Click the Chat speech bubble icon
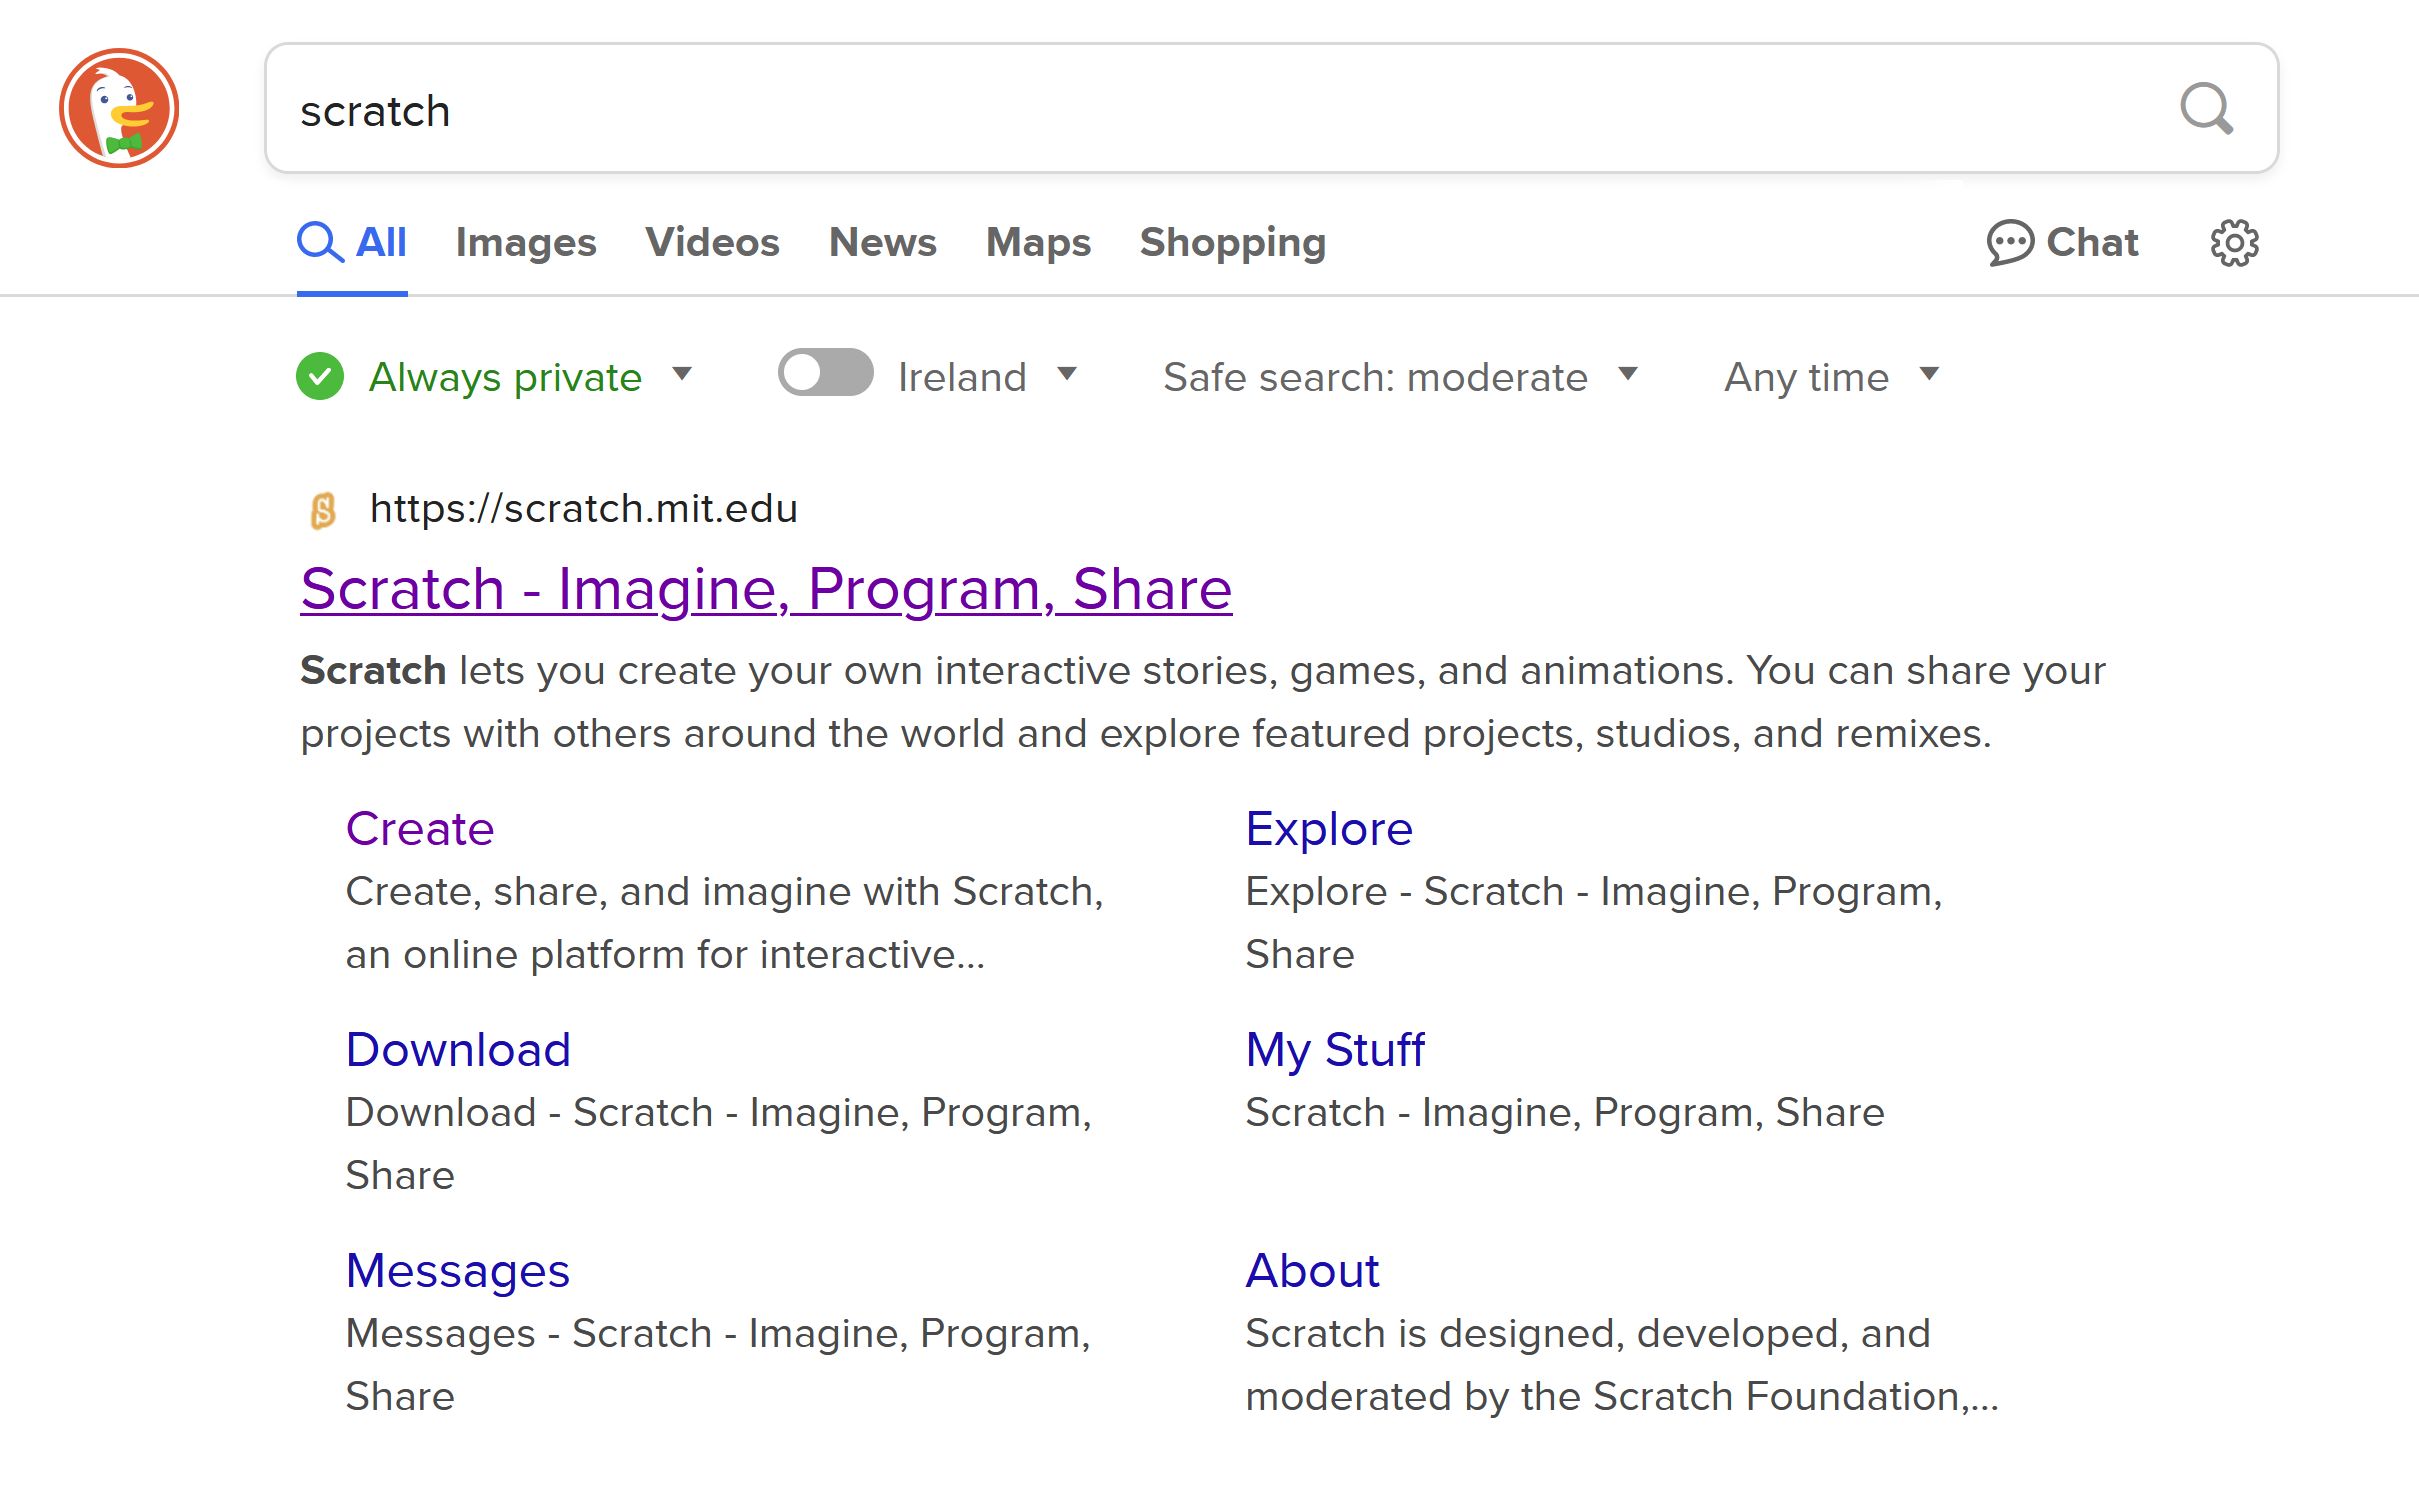 pos(2009,243)
